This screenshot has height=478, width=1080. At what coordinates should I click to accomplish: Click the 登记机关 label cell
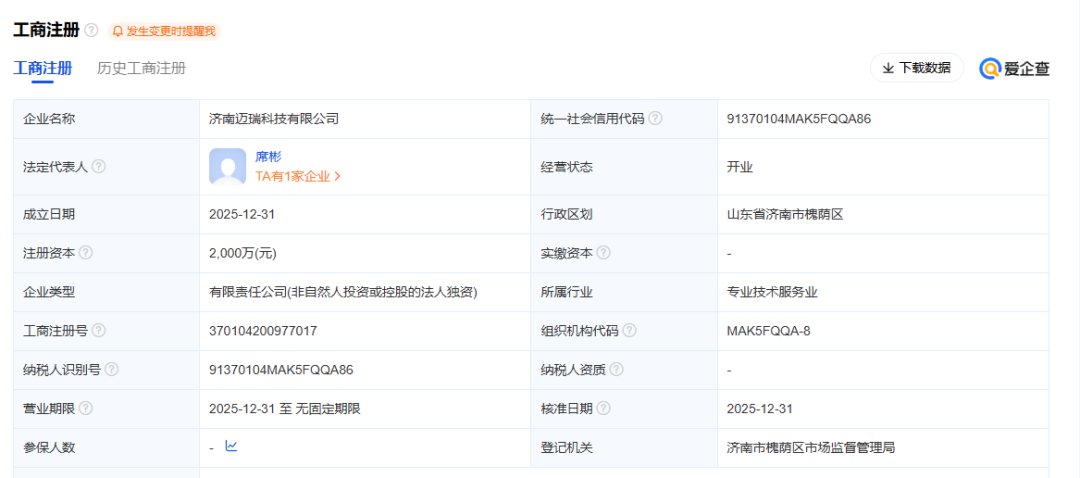(x=624, y=448)
